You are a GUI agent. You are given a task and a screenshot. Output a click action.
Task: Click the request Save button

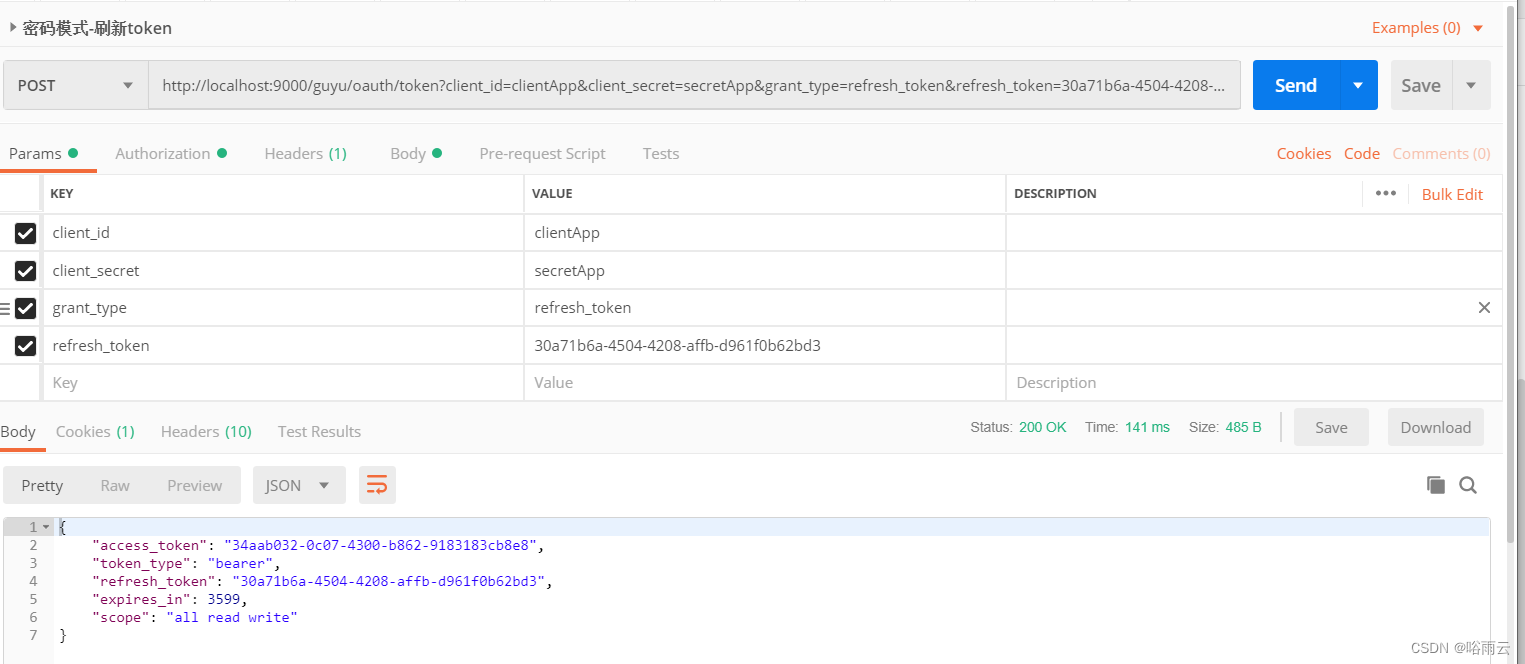(x=1421, y=85)
